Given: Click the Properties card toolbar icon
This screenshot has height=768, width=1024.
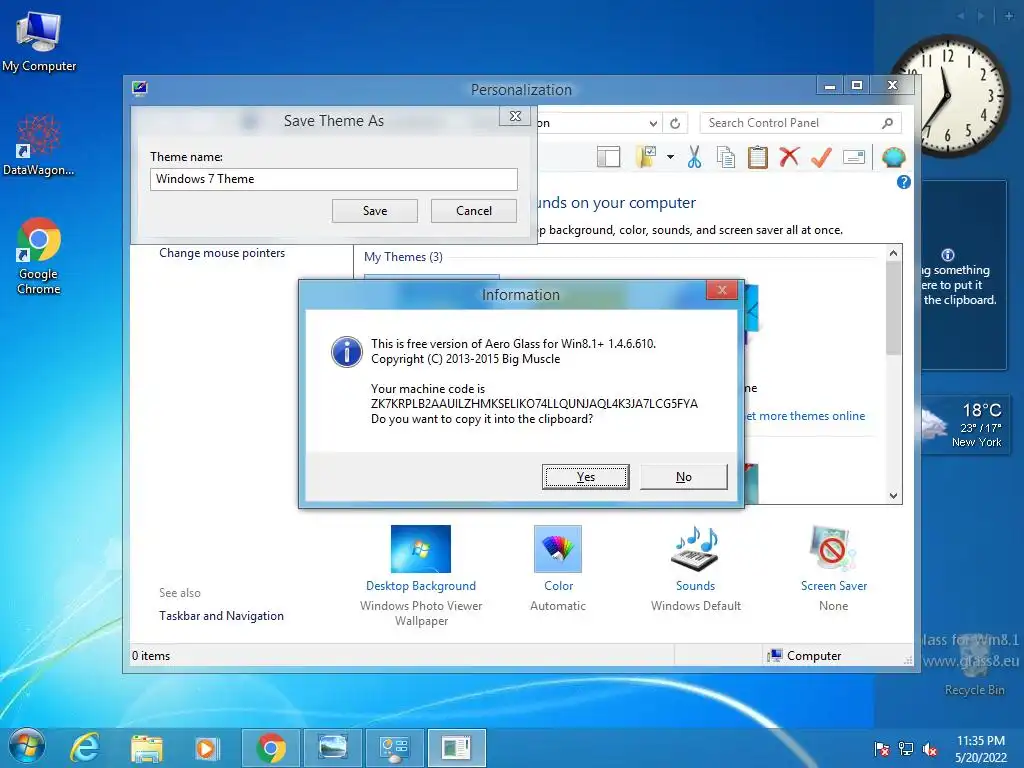Looking at the screenshot, I should 854,157.
